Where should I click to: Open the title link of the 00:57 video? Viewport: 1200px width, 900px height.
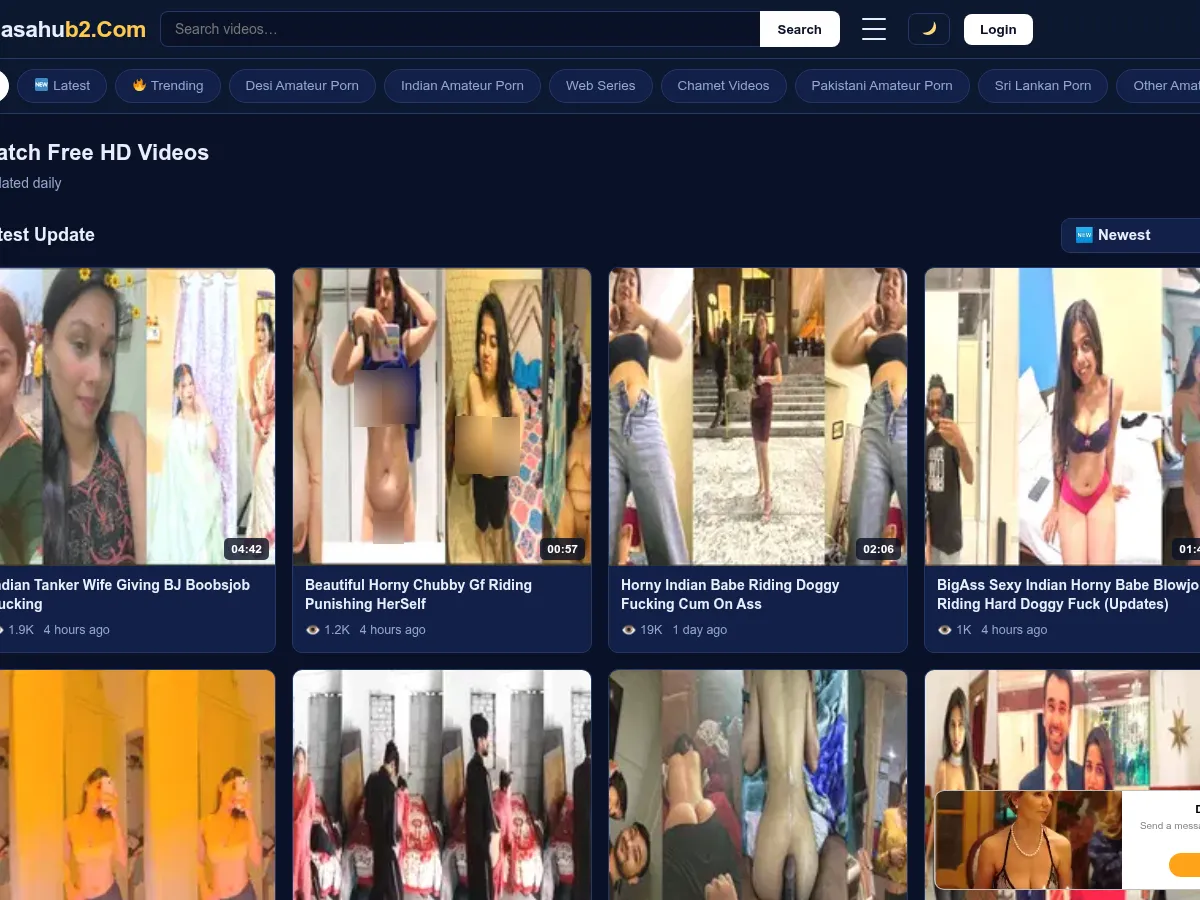(418, 594)
